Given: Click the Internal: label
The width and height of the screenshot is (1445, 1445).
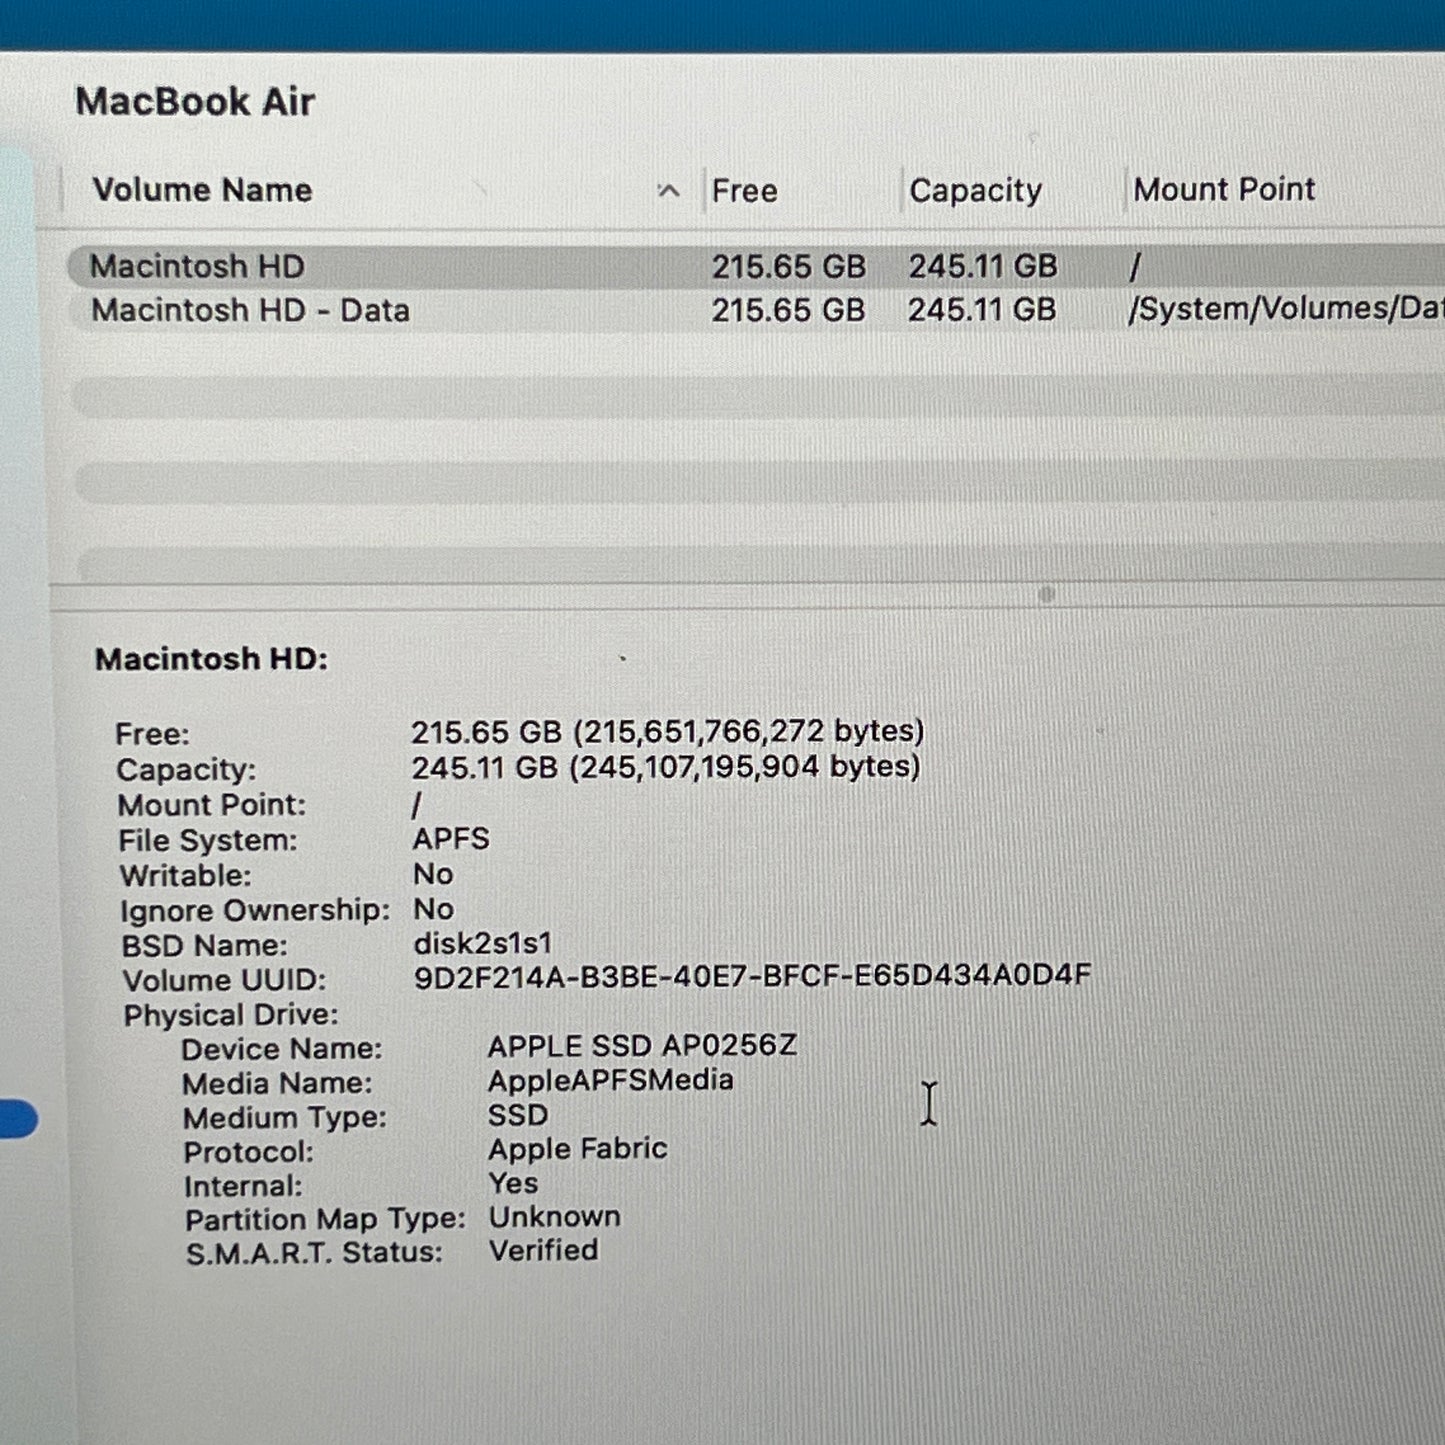Looking at the screenshot, I should [243, 1186].
